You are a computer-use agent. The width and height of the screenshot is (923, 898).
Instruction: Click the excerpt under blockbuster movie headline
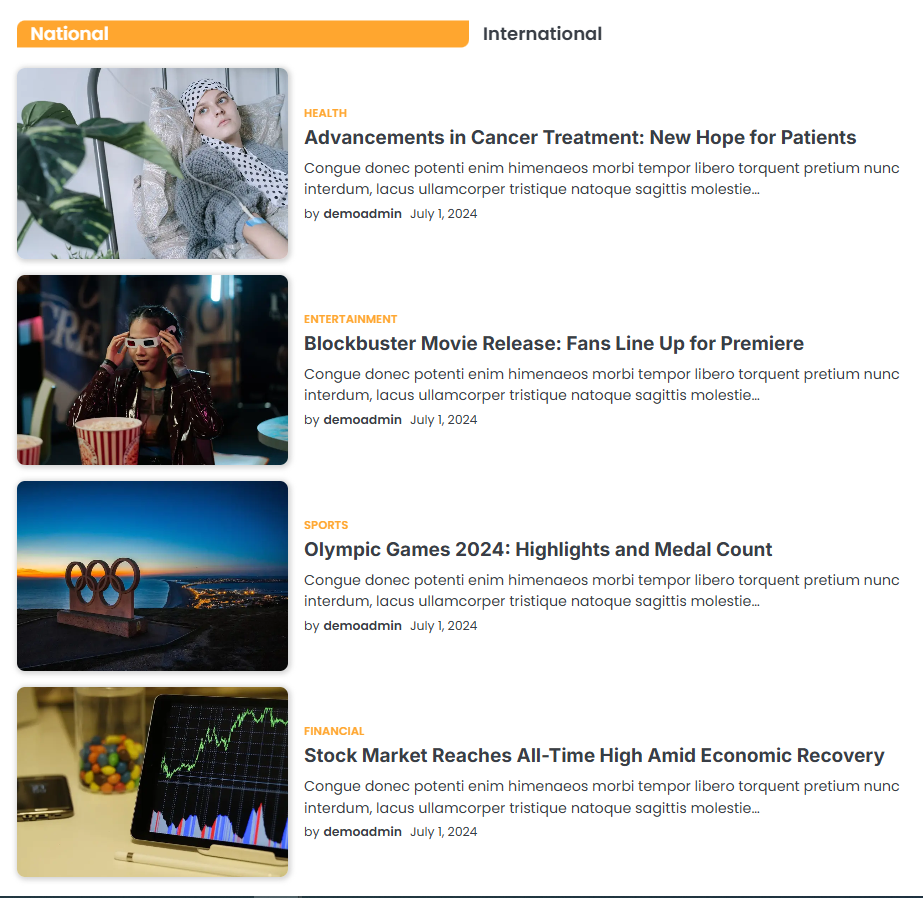coord(602,384)
